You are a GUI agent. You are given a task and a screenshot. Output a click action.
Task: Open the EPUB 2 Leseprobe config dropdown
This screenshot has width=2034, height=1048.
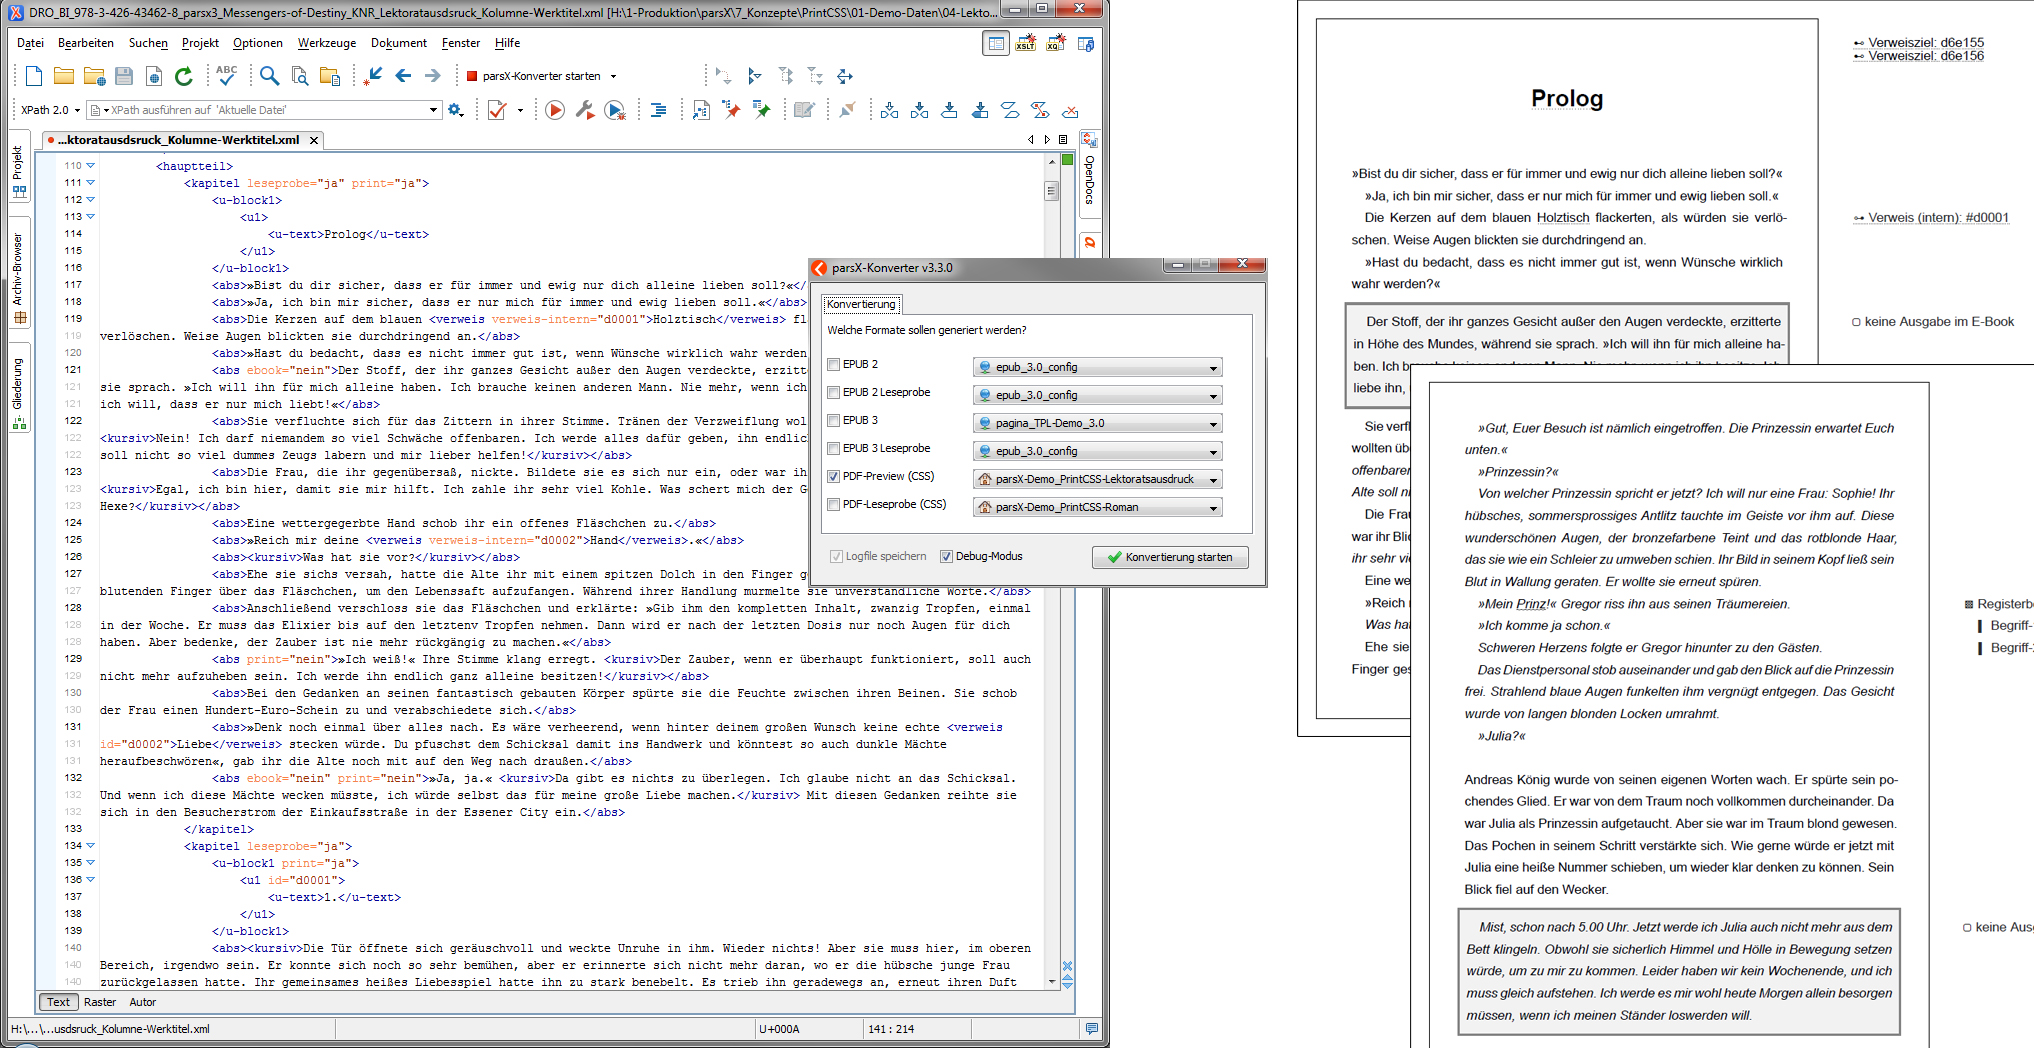[1097, 395]
